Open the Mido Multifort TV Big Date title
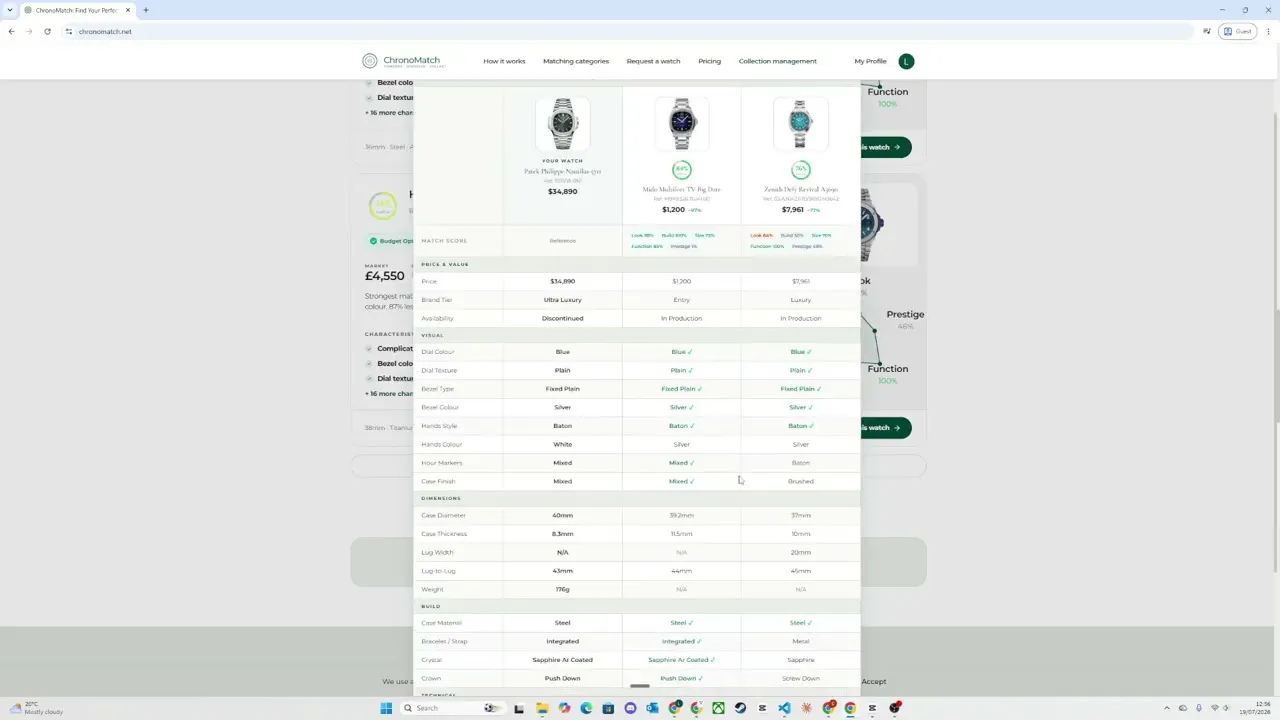The width and height of the screenshot is (1280, 720). point(681,189)
